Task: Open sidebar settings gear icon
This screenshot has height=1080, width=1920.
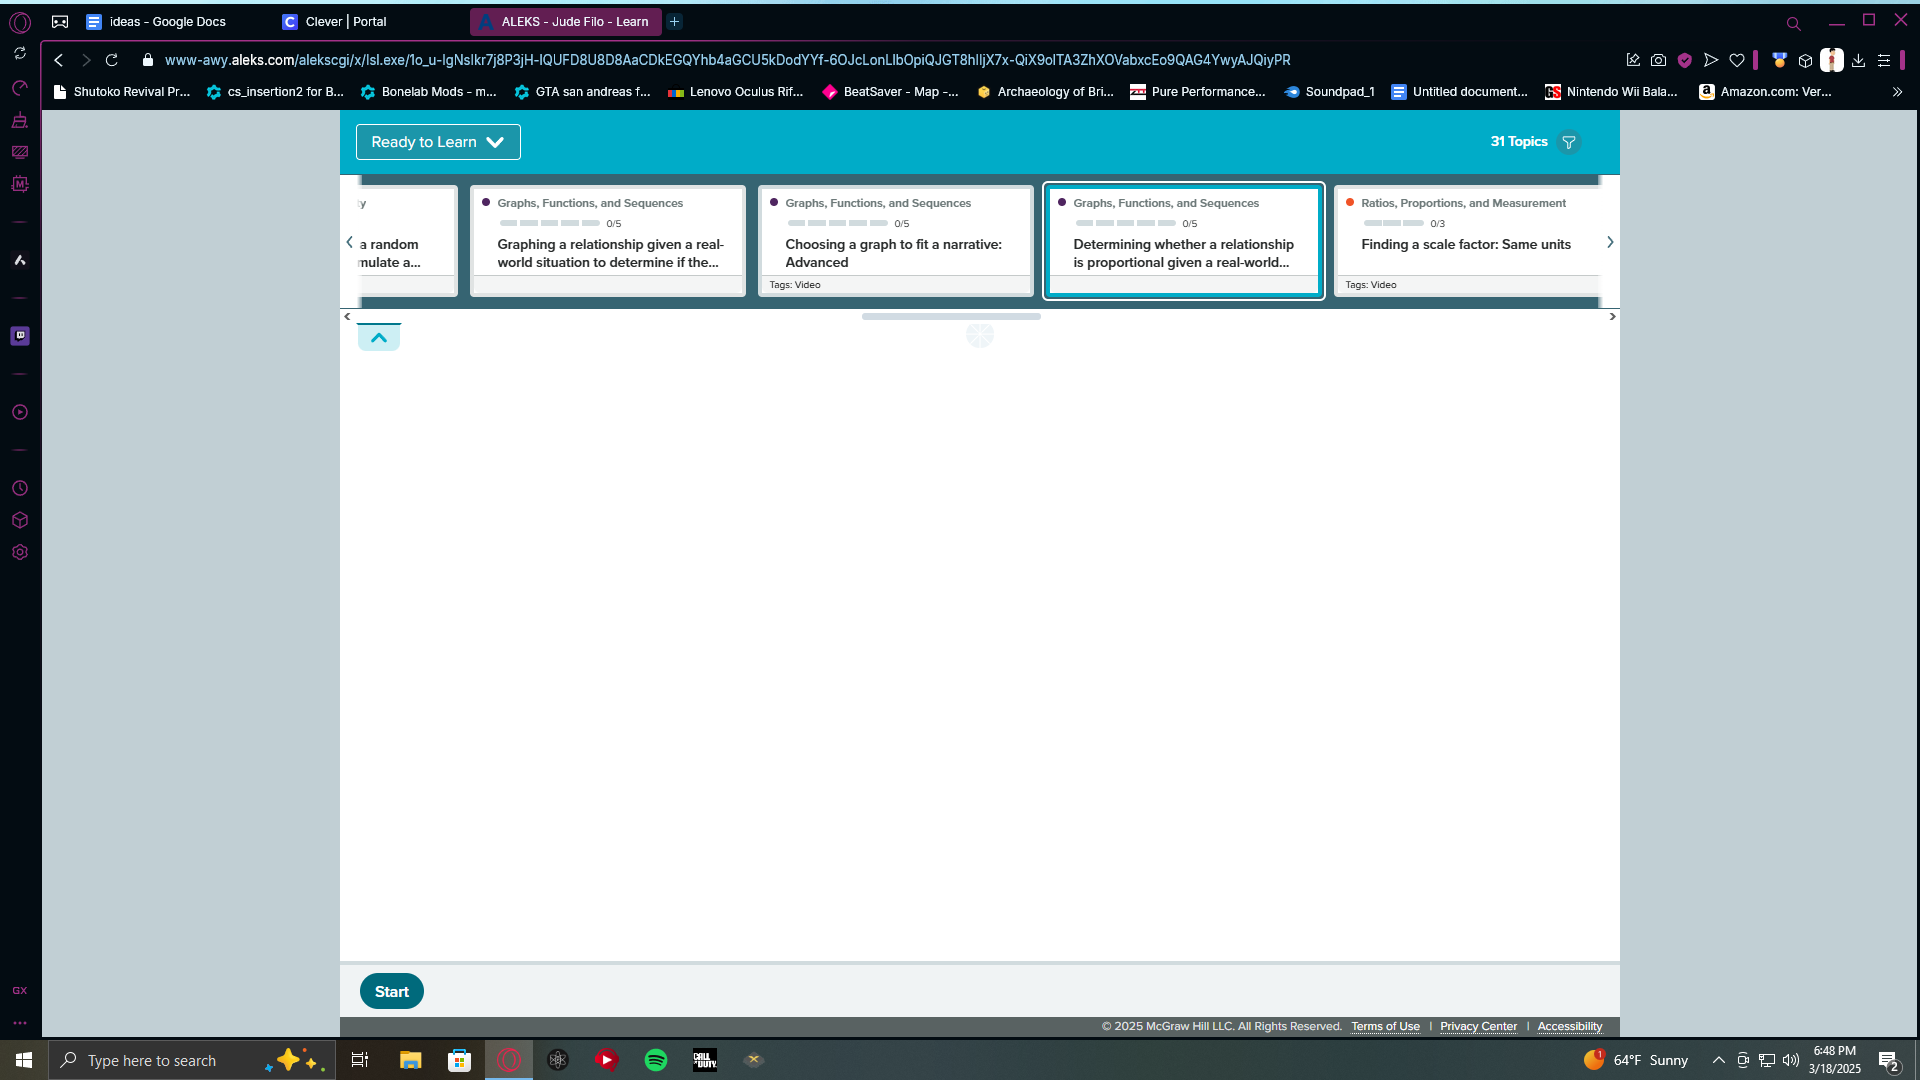Action: 20,552
